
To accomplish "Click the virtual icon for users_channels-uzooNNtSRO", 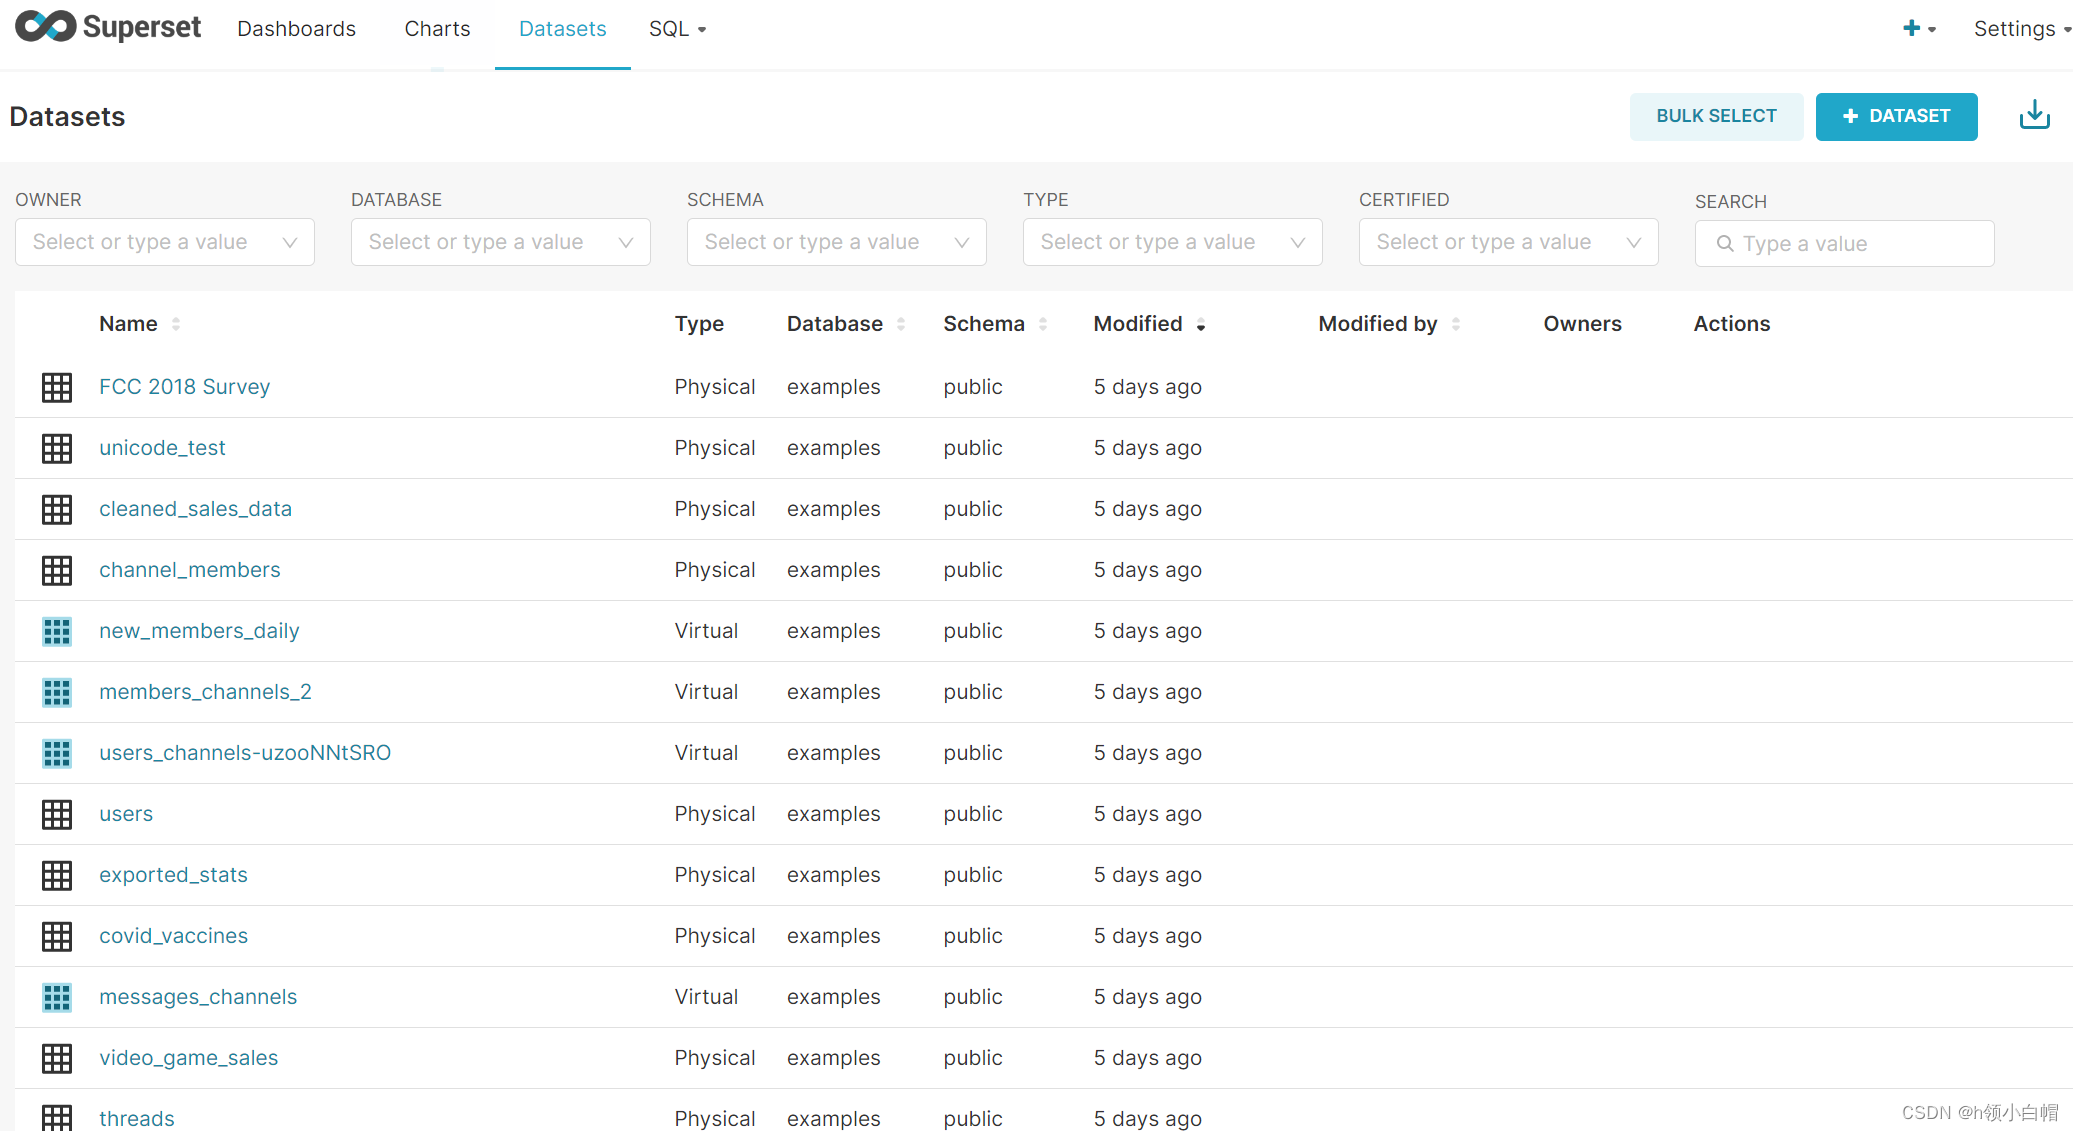I will [x=57, y=753].
